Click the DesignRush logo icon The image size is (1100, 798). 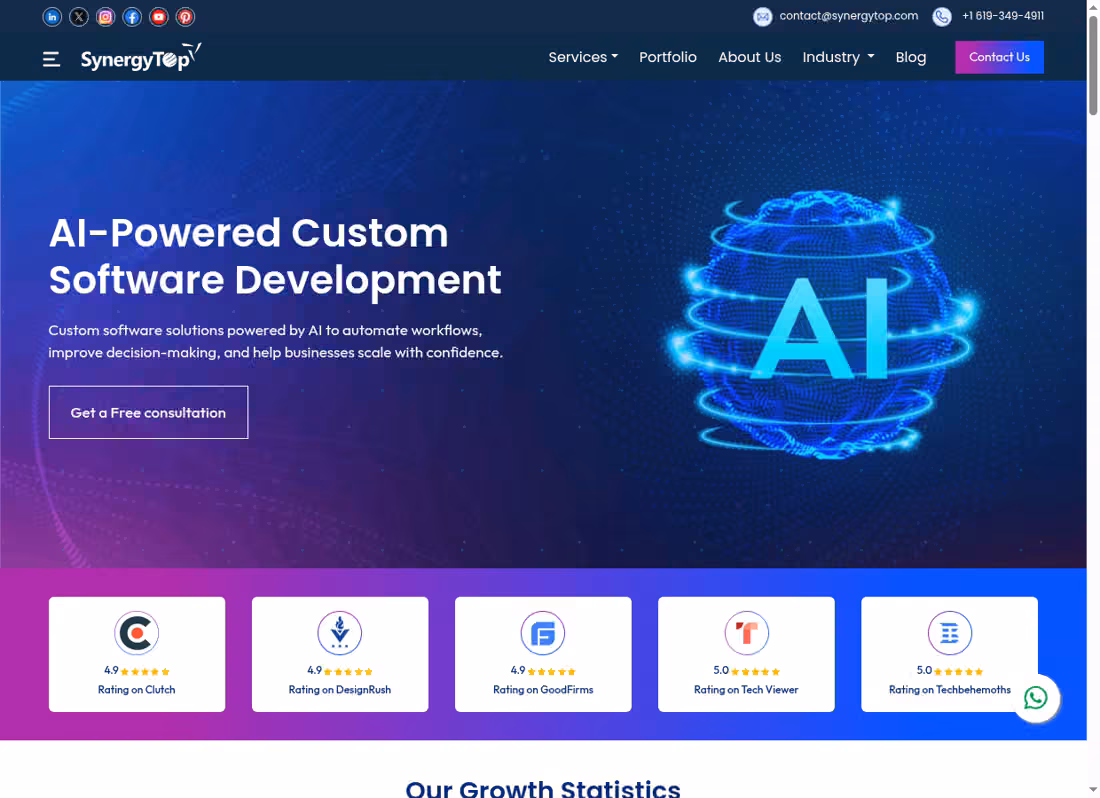tap(340, 633)
